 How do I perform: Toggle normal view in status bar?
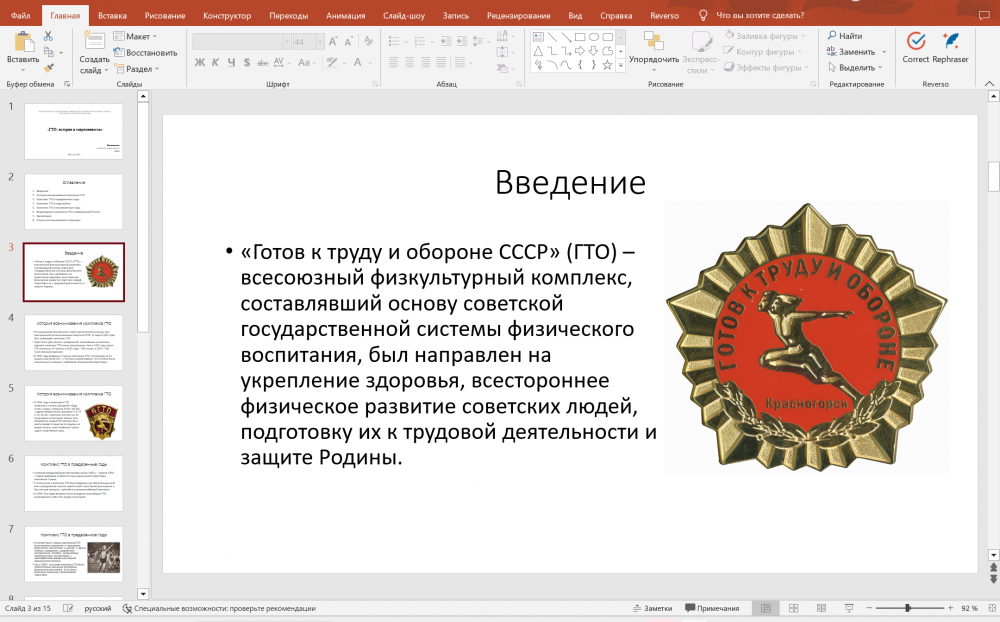(766, 608)
